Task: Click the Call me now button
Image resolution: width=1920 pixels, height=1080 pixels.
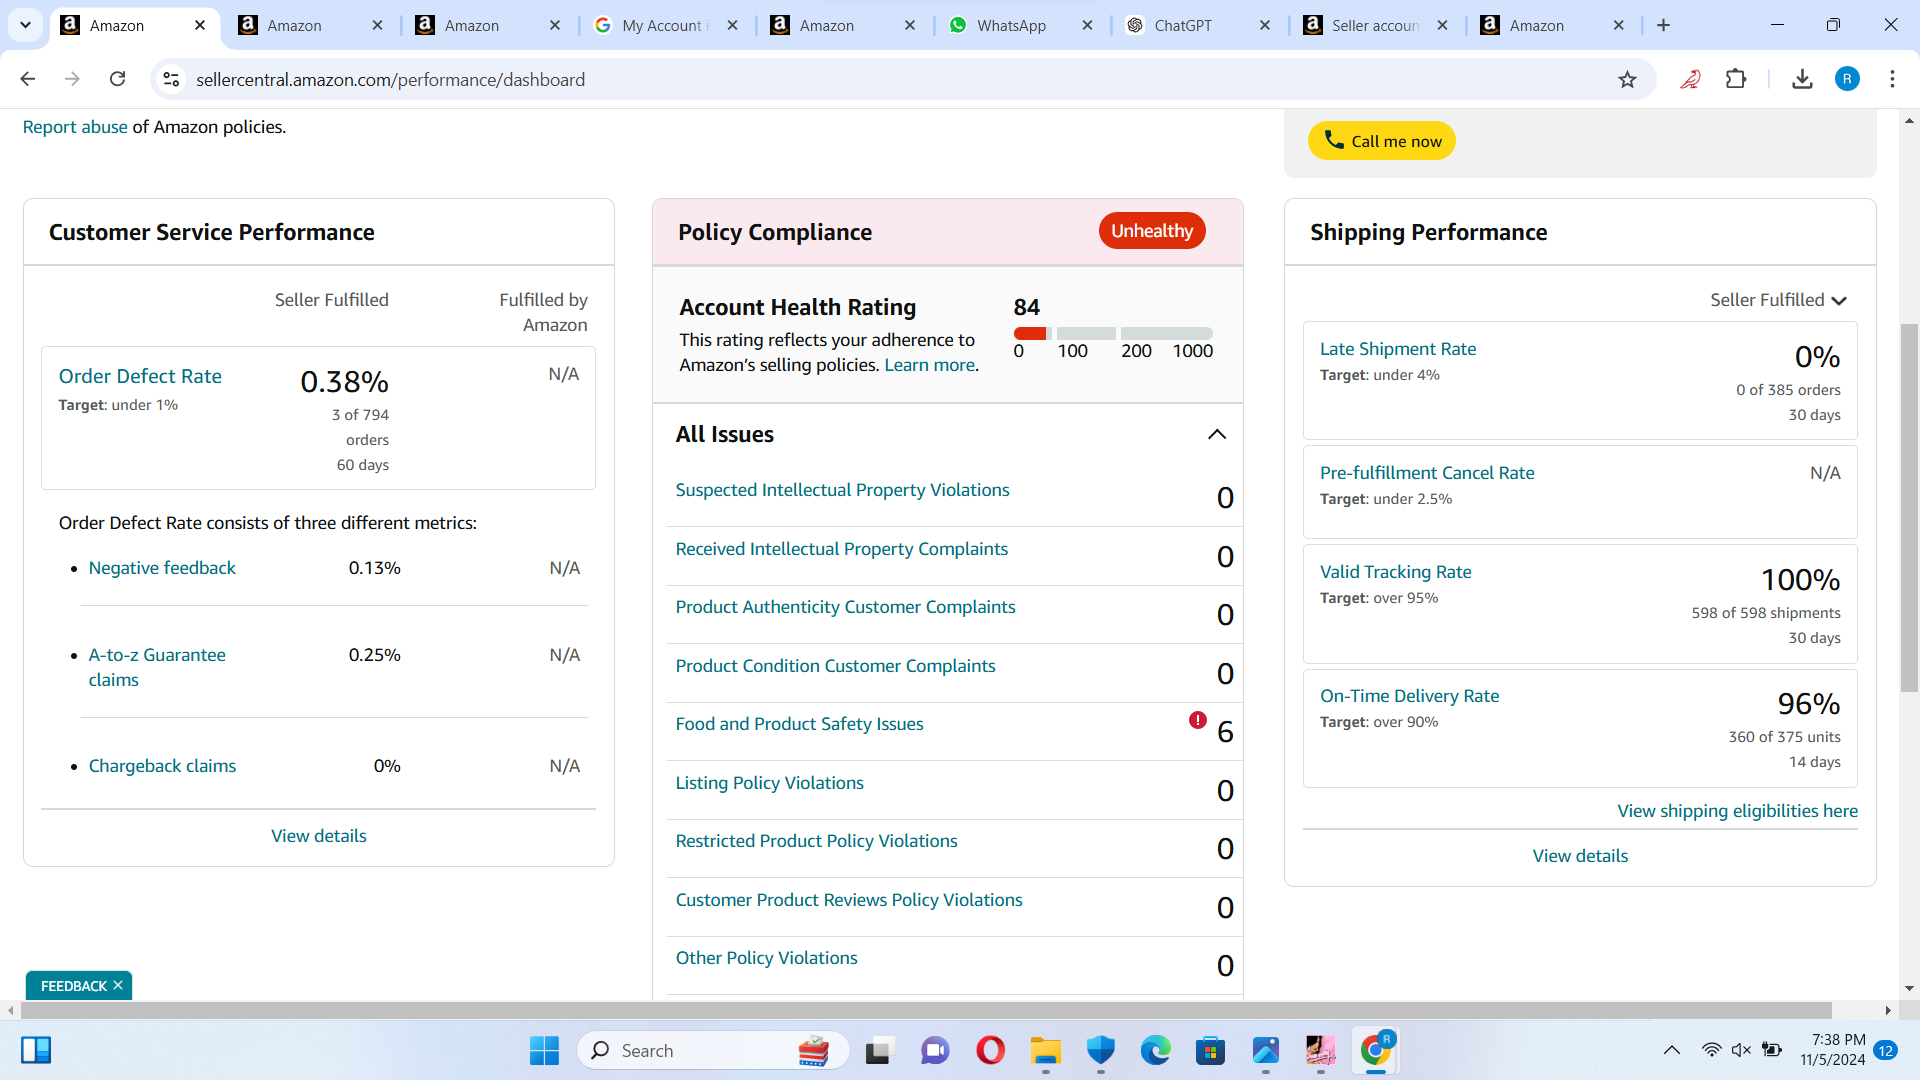Action: pos(1381,141)
